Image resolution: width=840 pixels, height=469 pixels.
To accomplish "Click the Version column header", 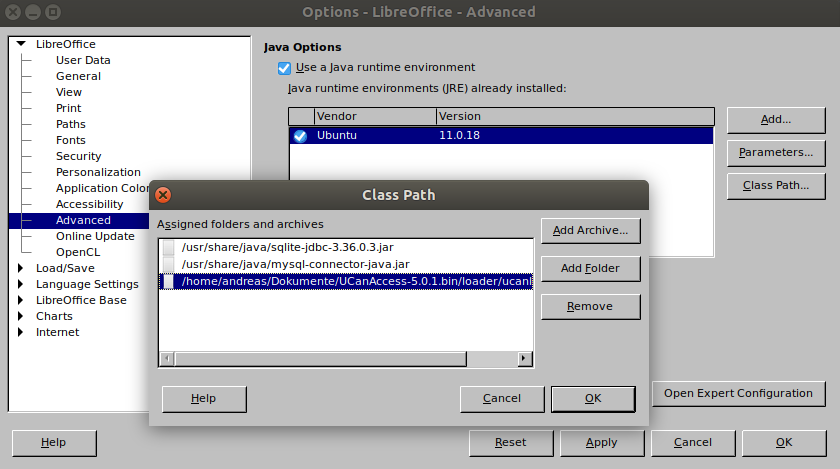I will click(x=575, y=116).
